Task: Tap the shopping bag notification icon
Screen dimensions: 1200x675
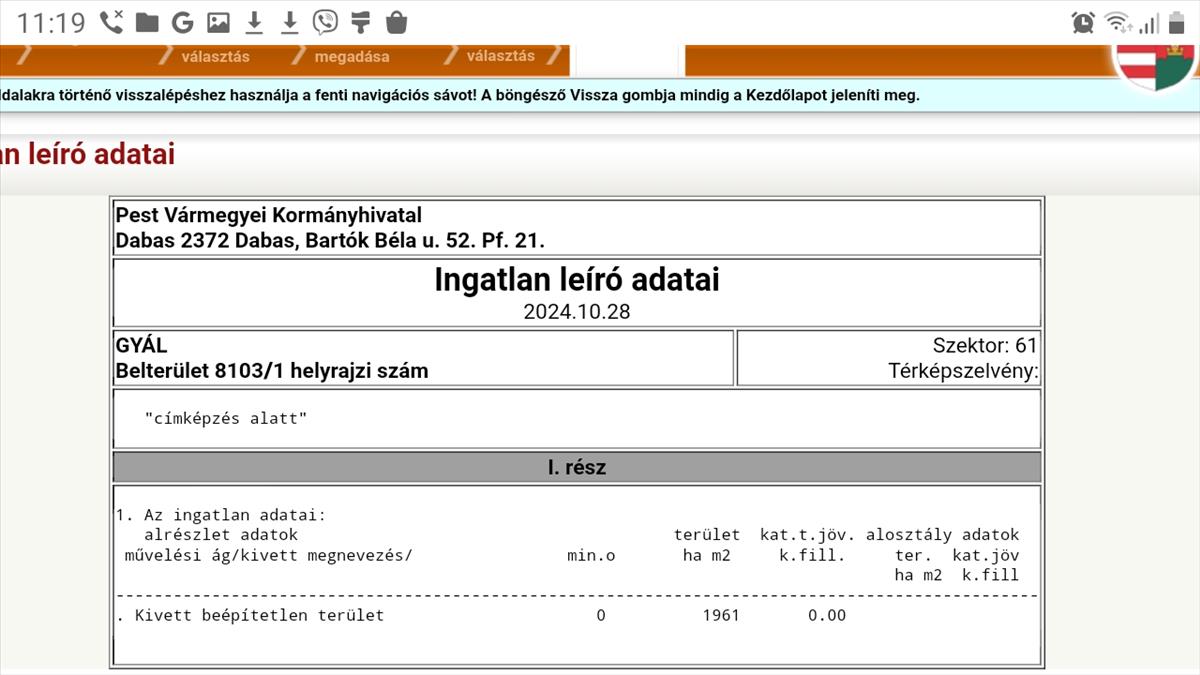Action: pyautogui.click(x=396, y=22)
